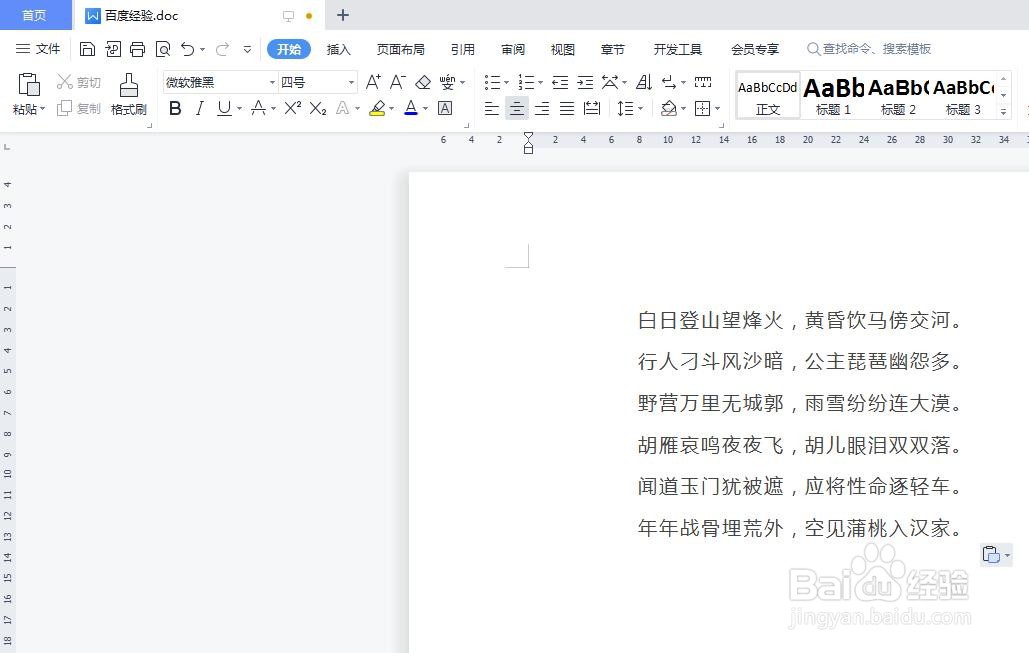
Task: Open the pinyin guide (wén) tool
Action: (446, 82)
